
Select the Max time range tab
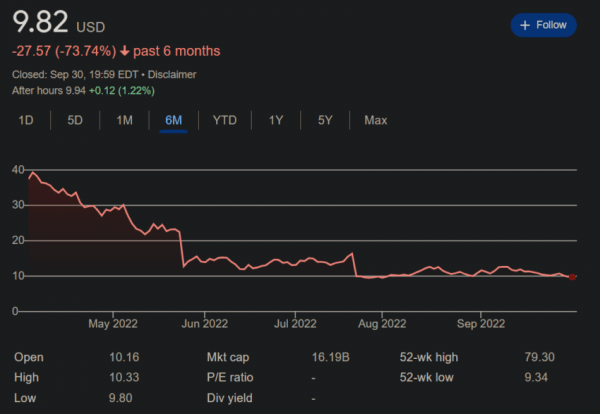click(375, 120)
